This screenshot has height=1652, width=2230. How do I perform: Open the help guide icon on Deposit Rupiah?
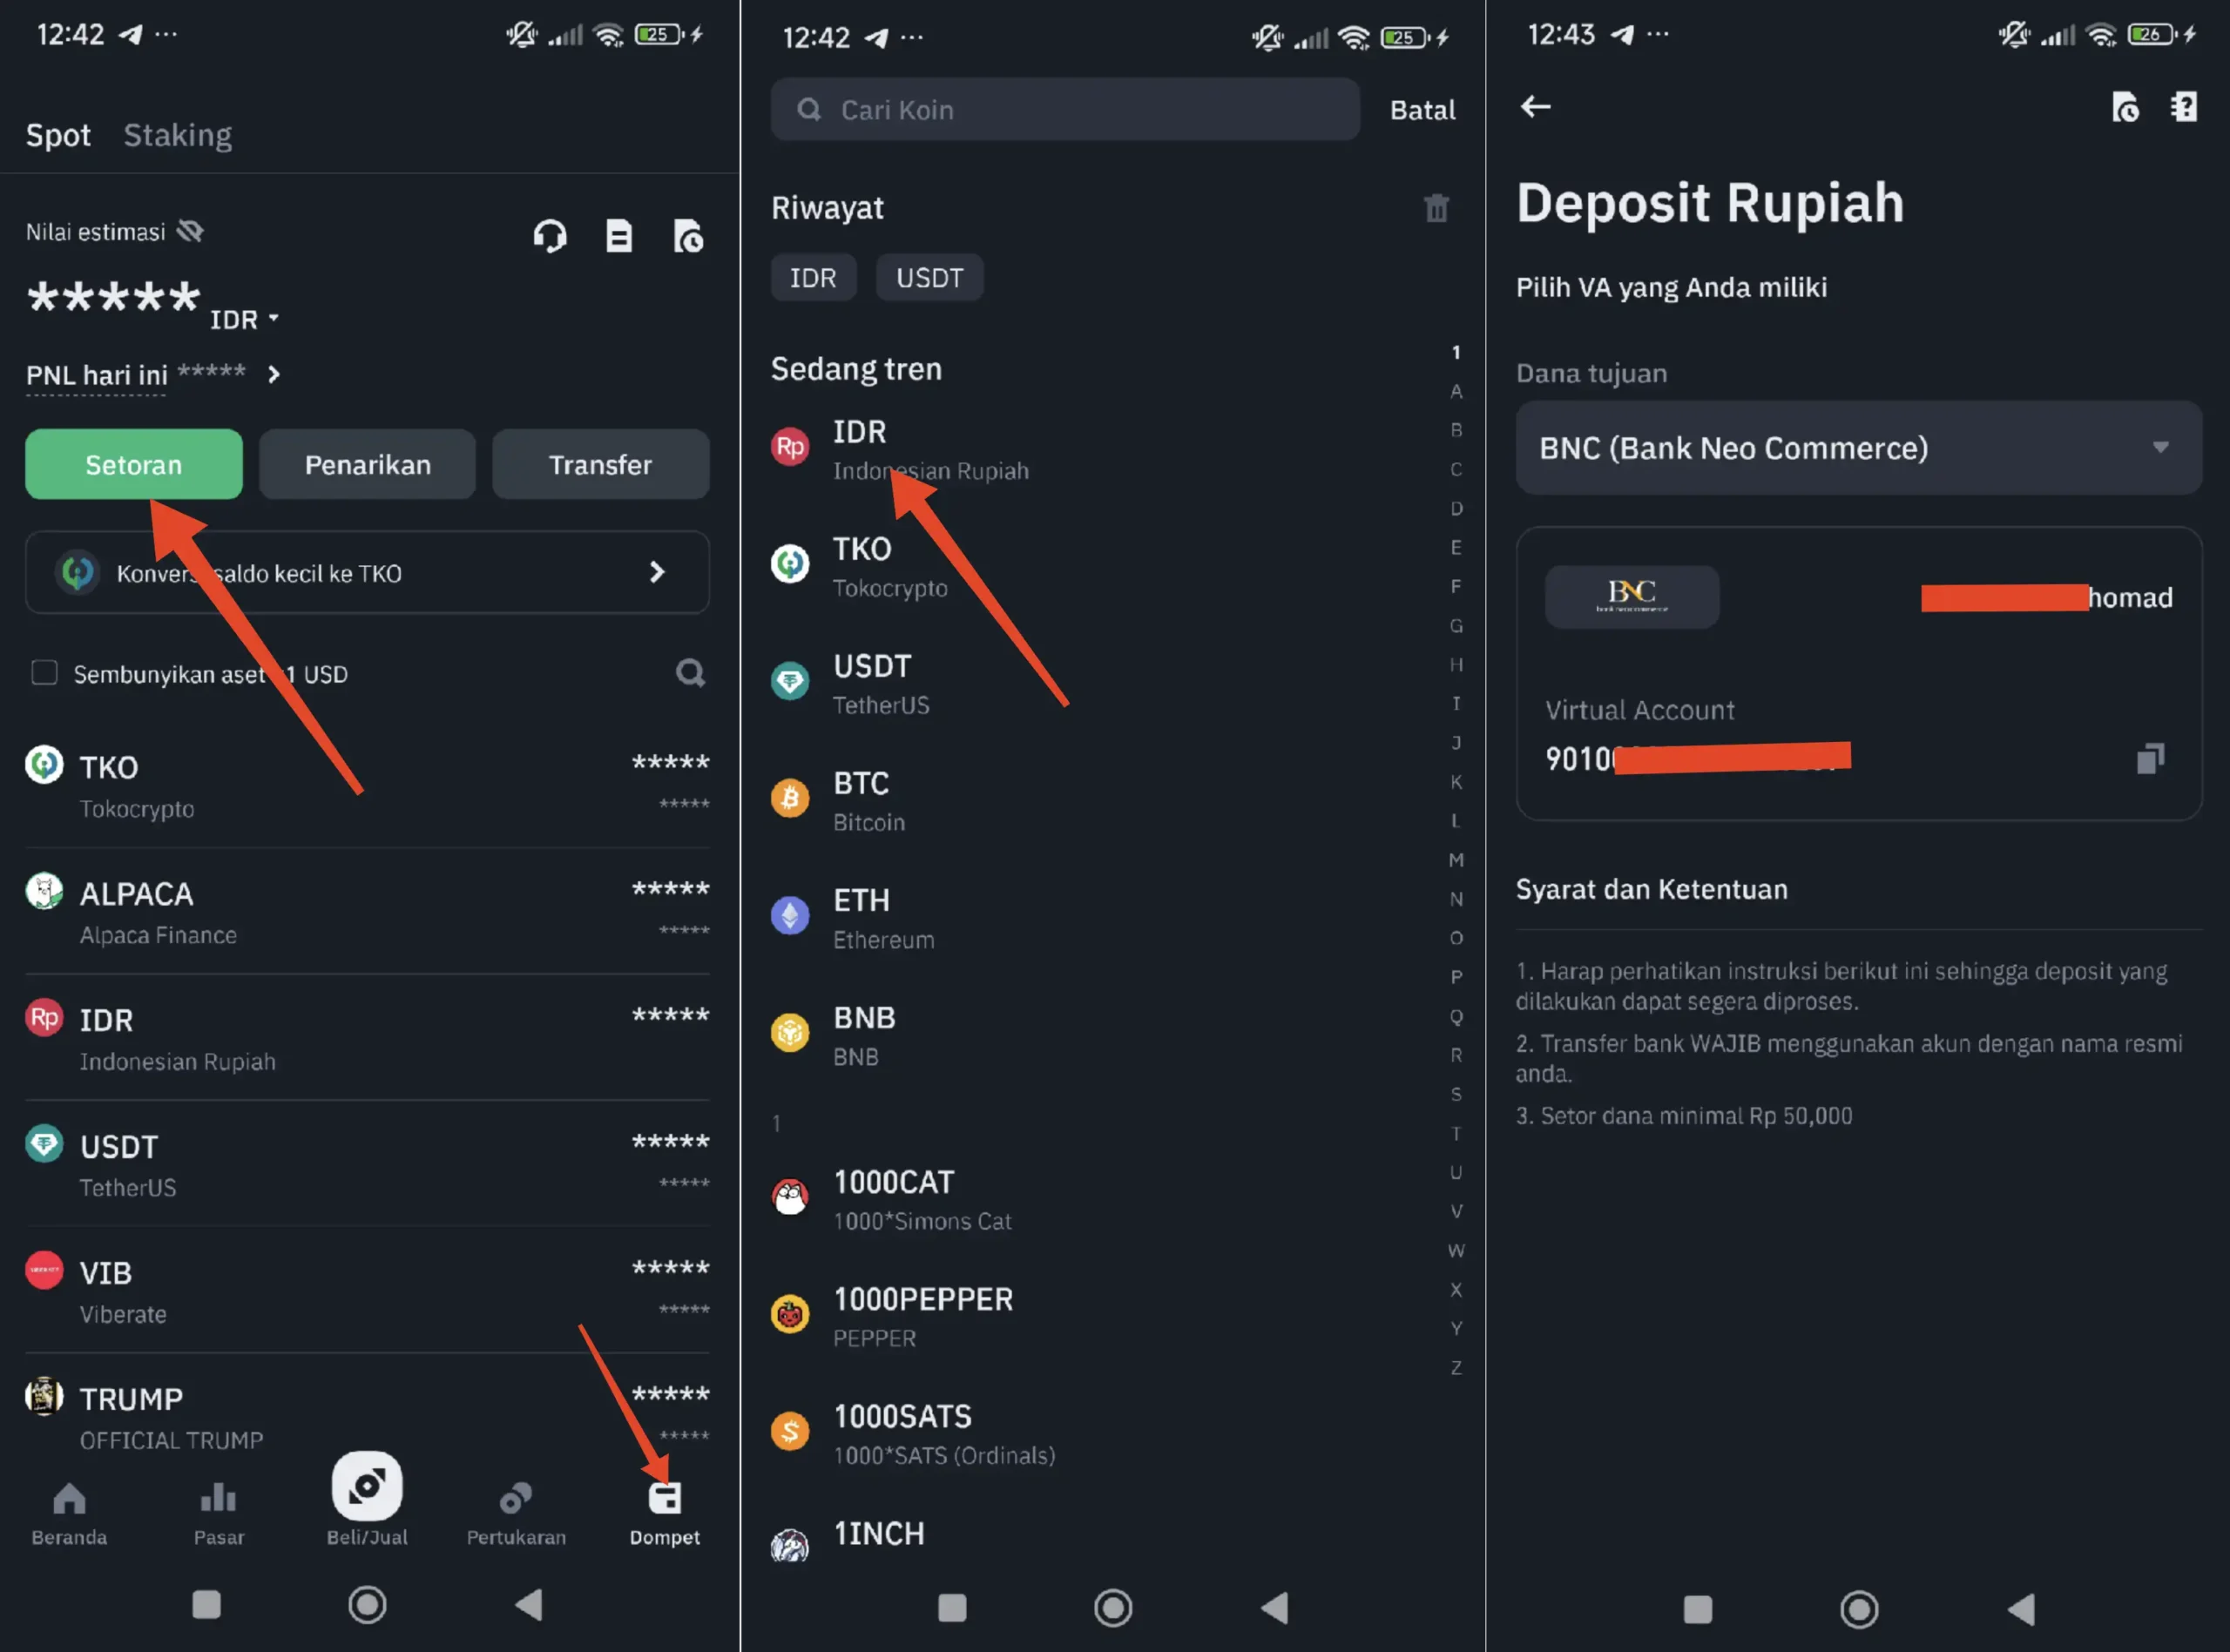point(2185,106)
